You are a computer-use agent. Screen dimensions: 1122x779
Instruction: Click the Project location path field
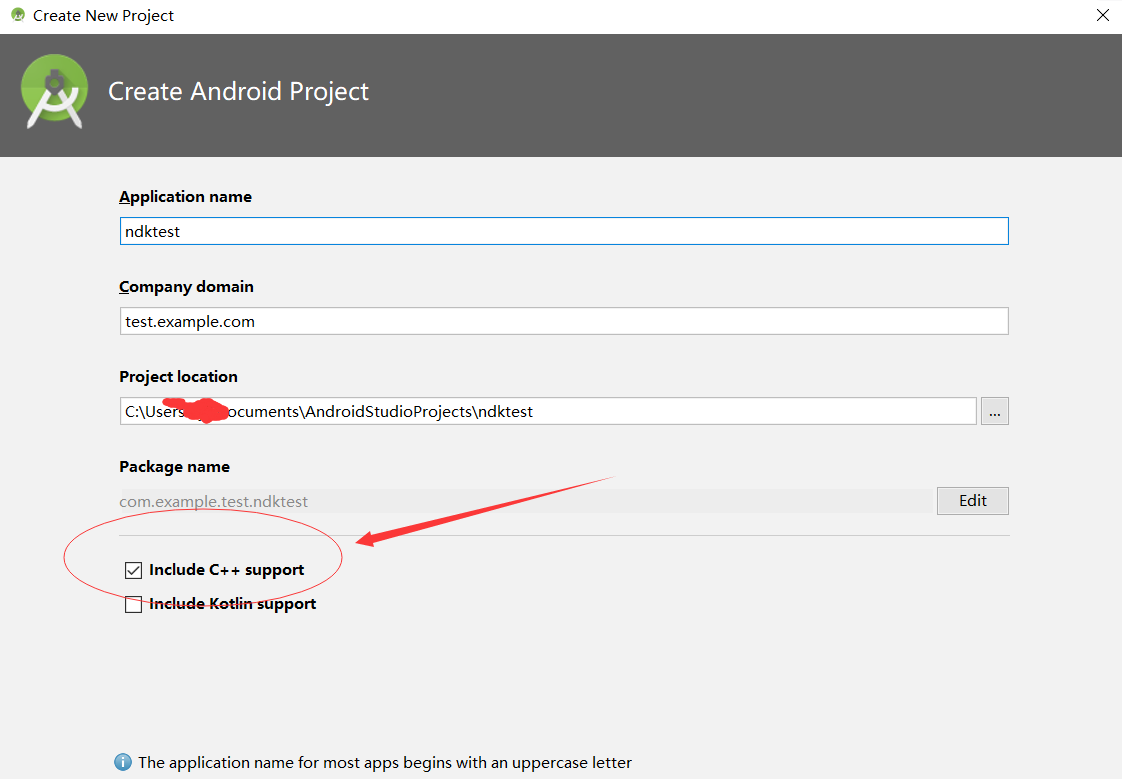pyautogui.click(x=548, y=411)
